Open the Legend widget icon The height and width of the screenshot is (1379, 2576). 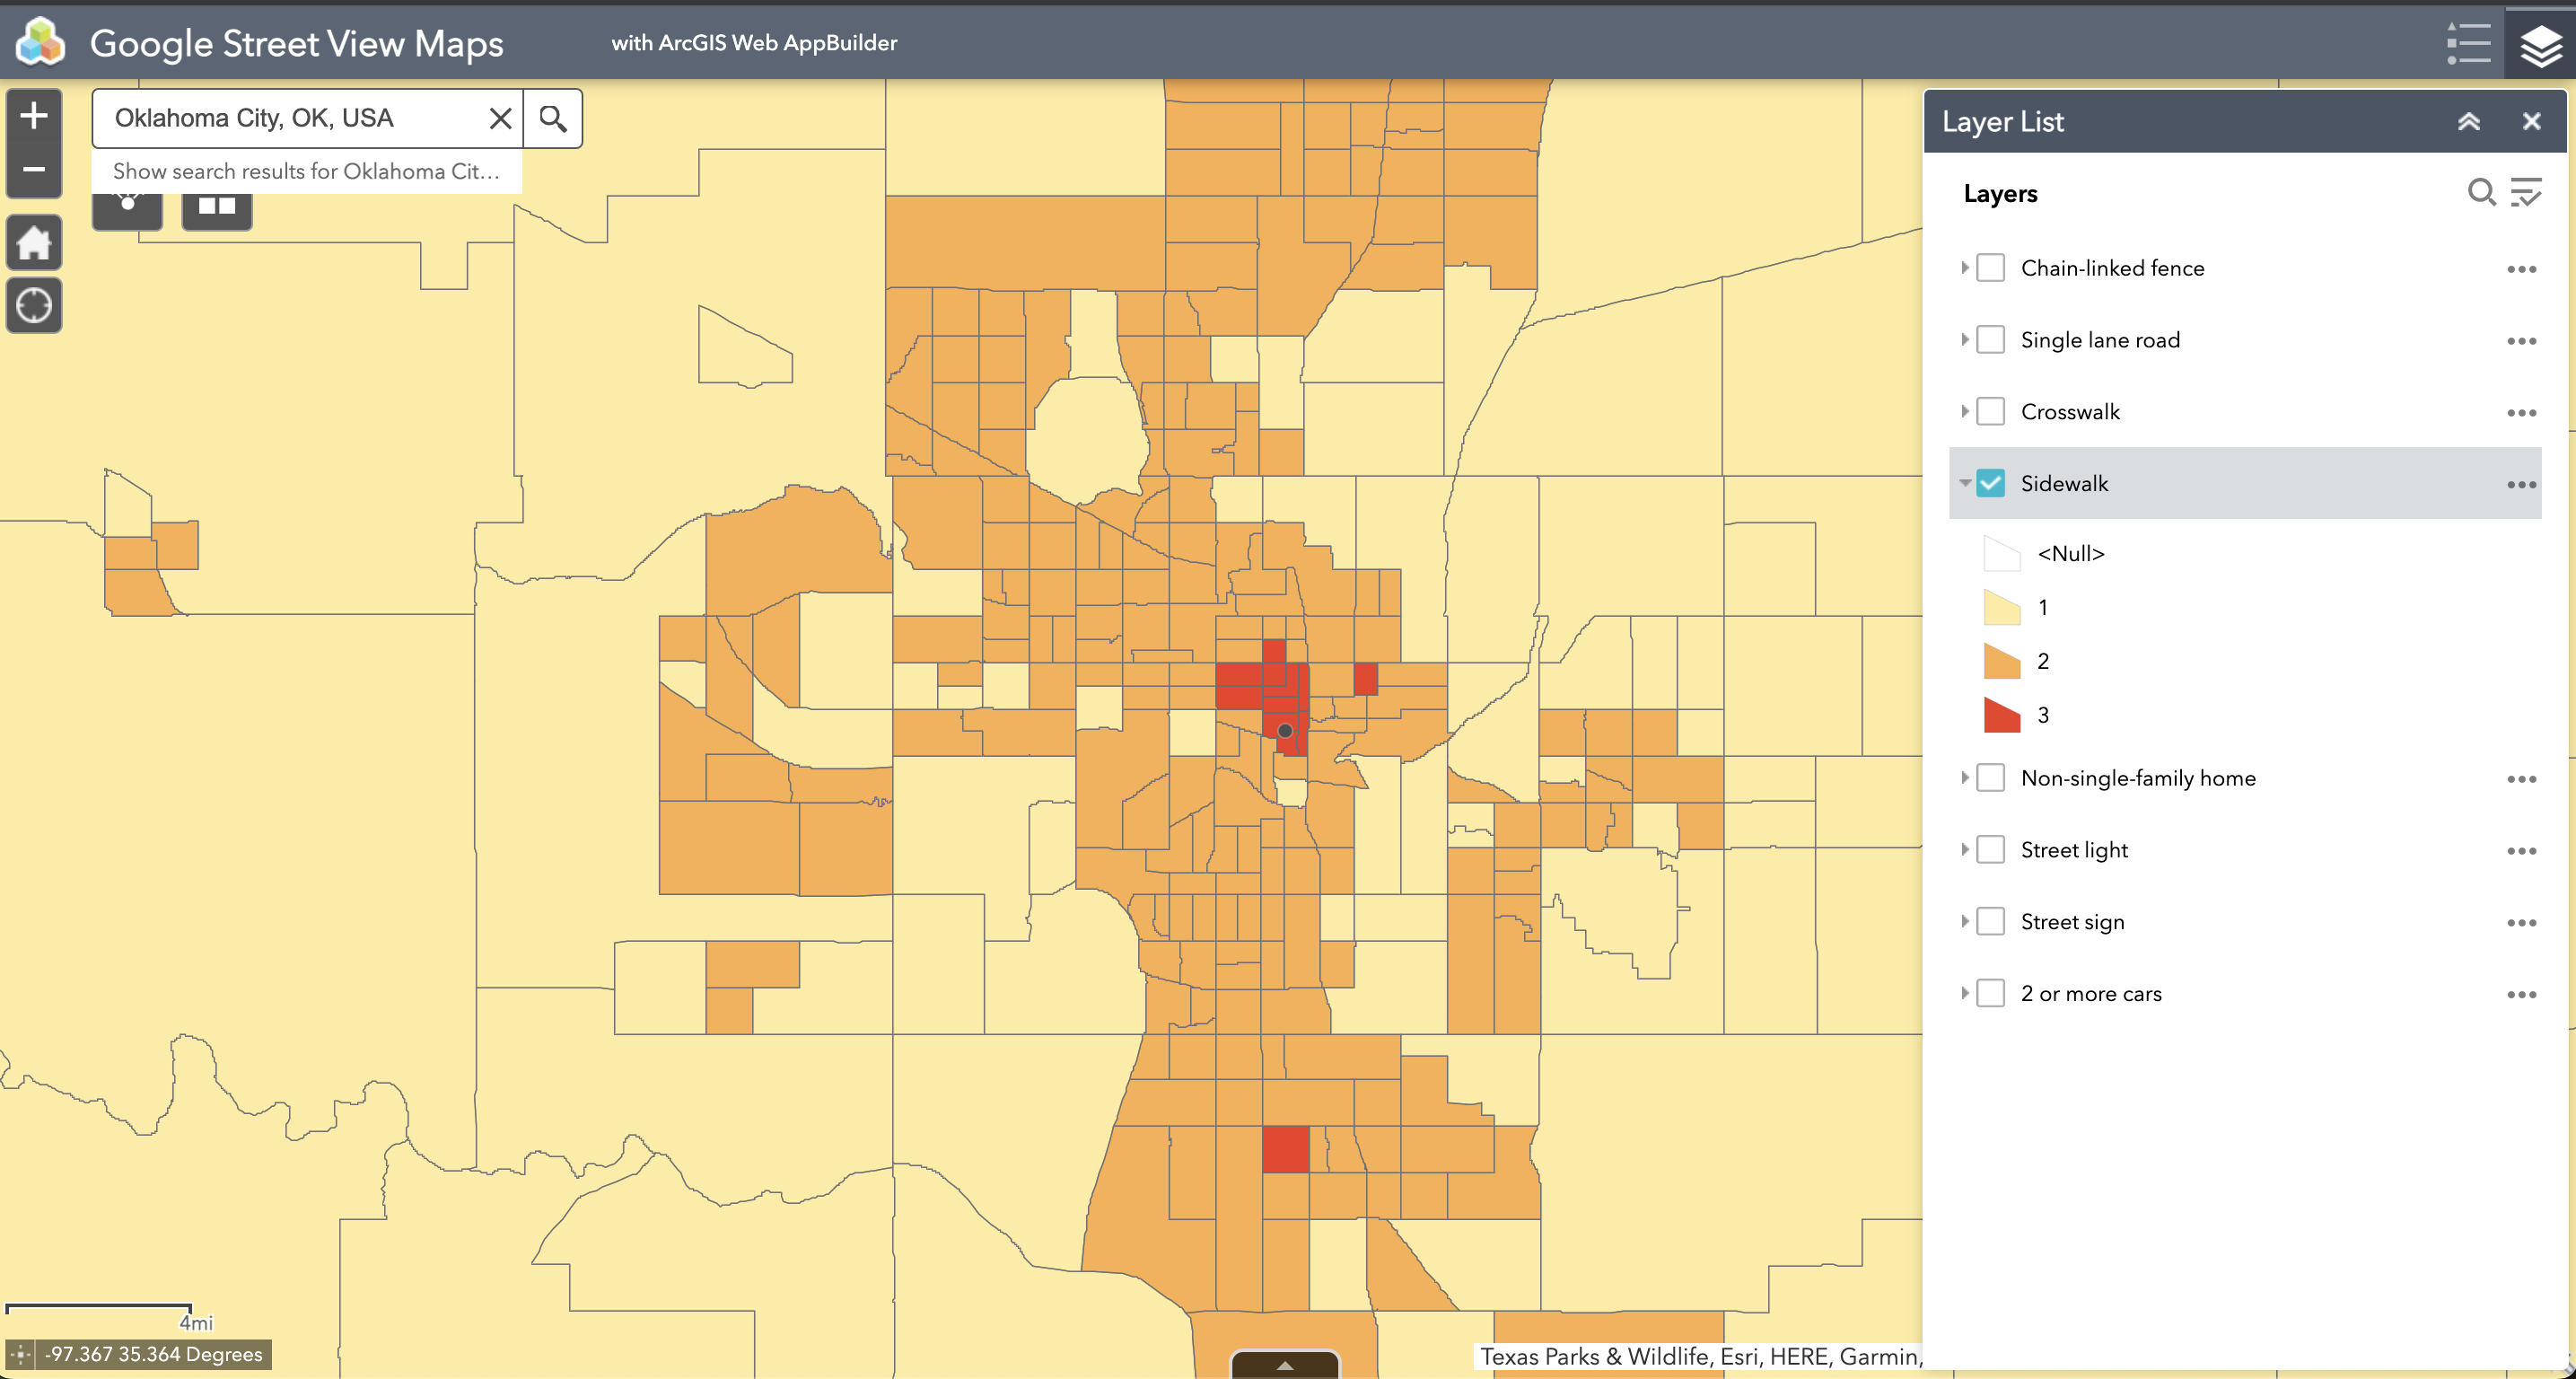tap(2467, 44)
